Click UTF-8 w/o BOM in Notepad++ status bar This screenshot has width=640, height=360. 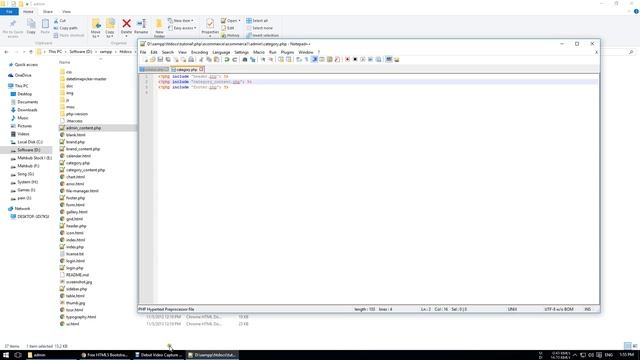coord(559,309)
